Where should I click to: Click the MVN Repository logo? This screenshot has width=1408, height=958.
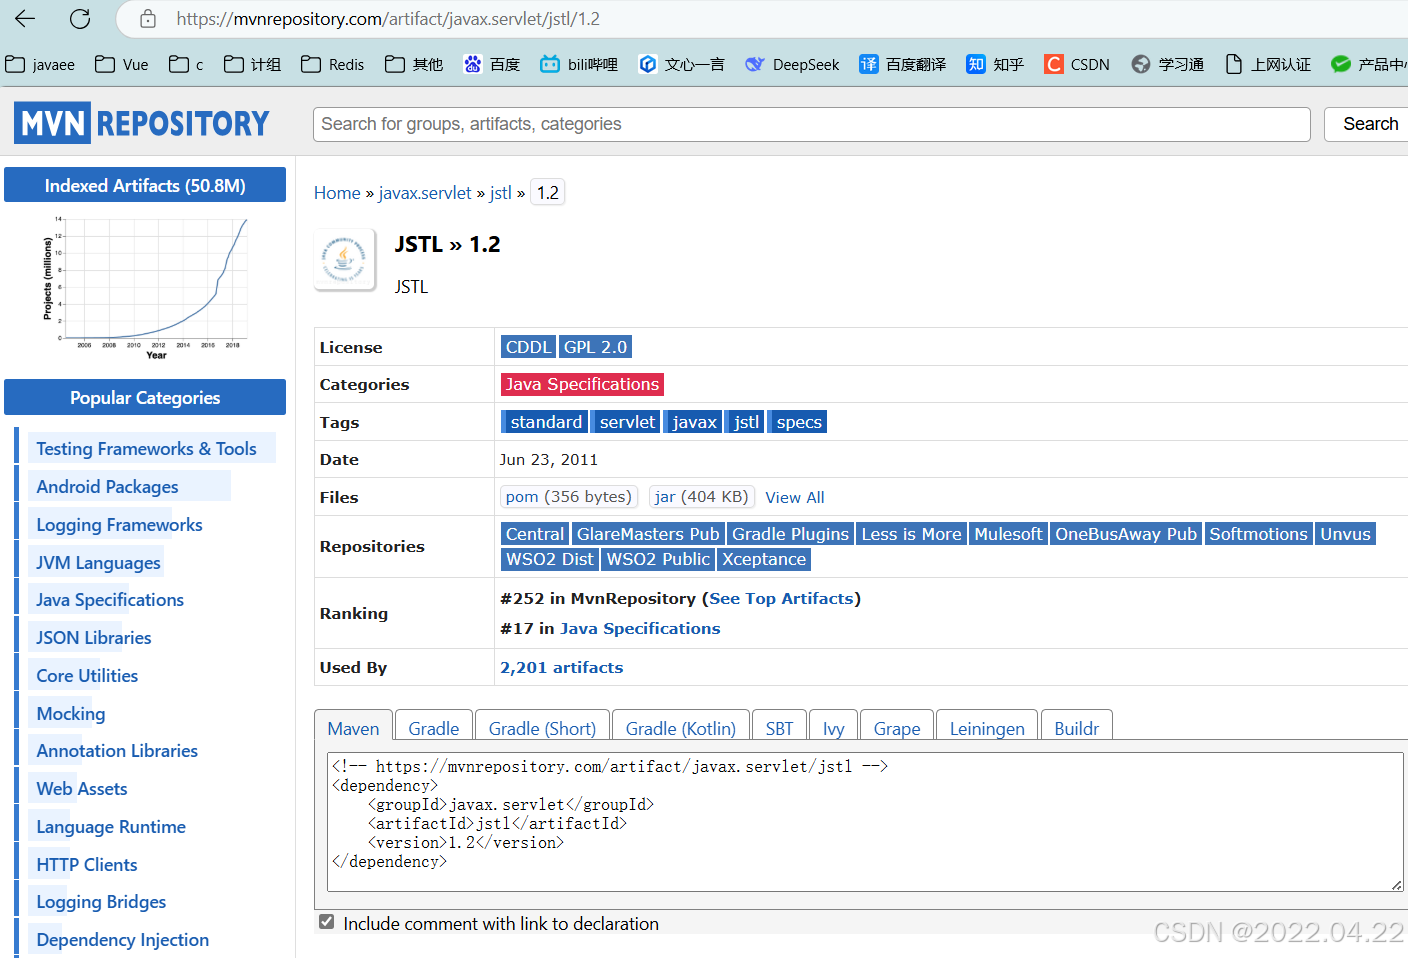click(140, 122)
